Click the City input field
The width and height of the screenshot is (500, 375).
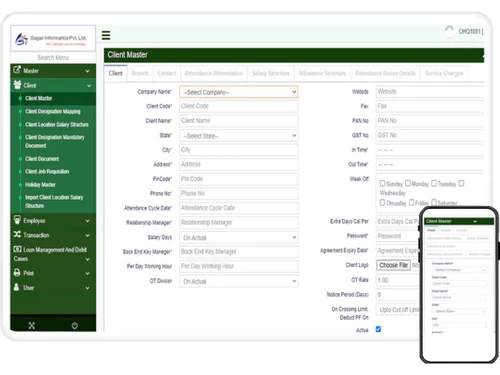coord(239,150)
